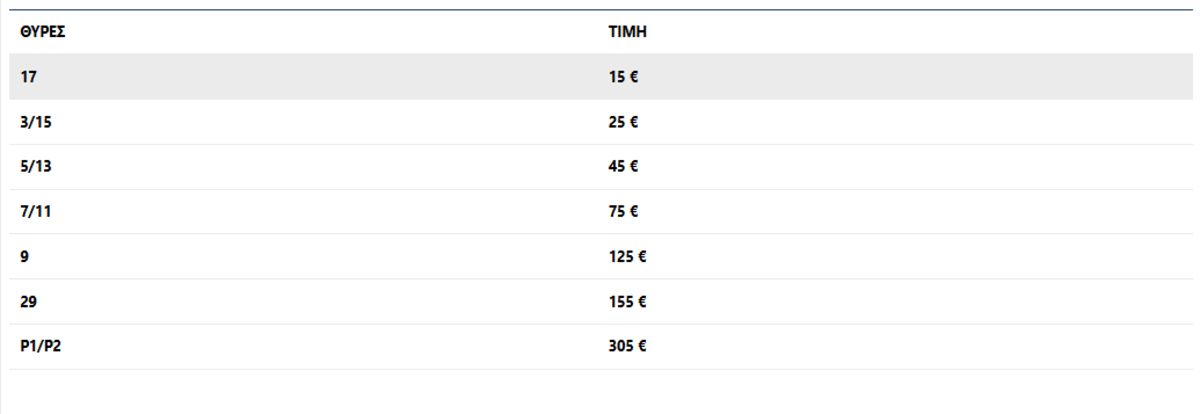The image size is (1200, 414).
Task: Select the gate 7/11 row
Action: pos(601,212)
